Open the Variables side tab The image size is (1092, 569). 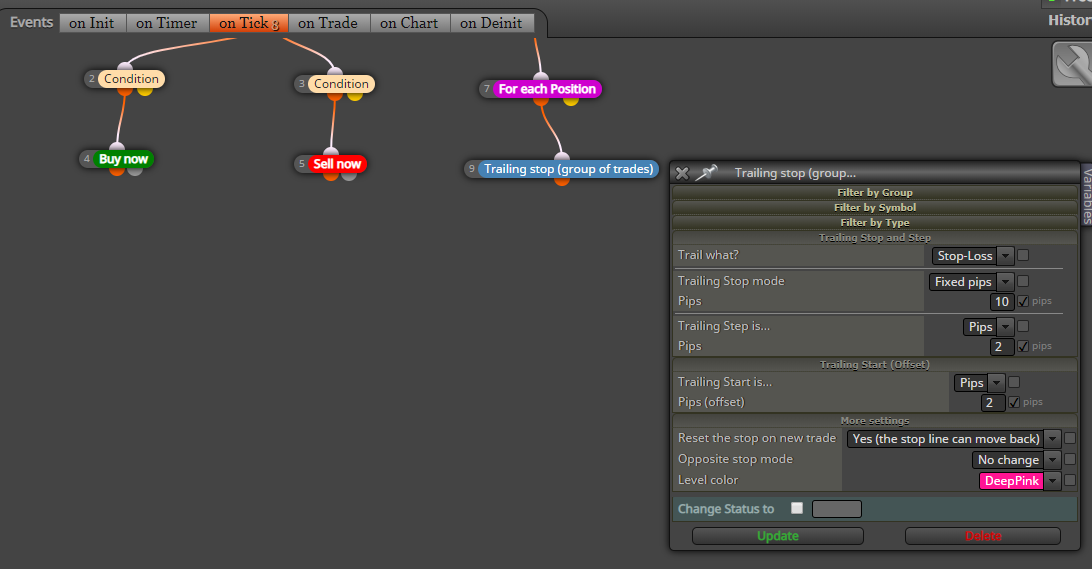[x=1086, y=195]
